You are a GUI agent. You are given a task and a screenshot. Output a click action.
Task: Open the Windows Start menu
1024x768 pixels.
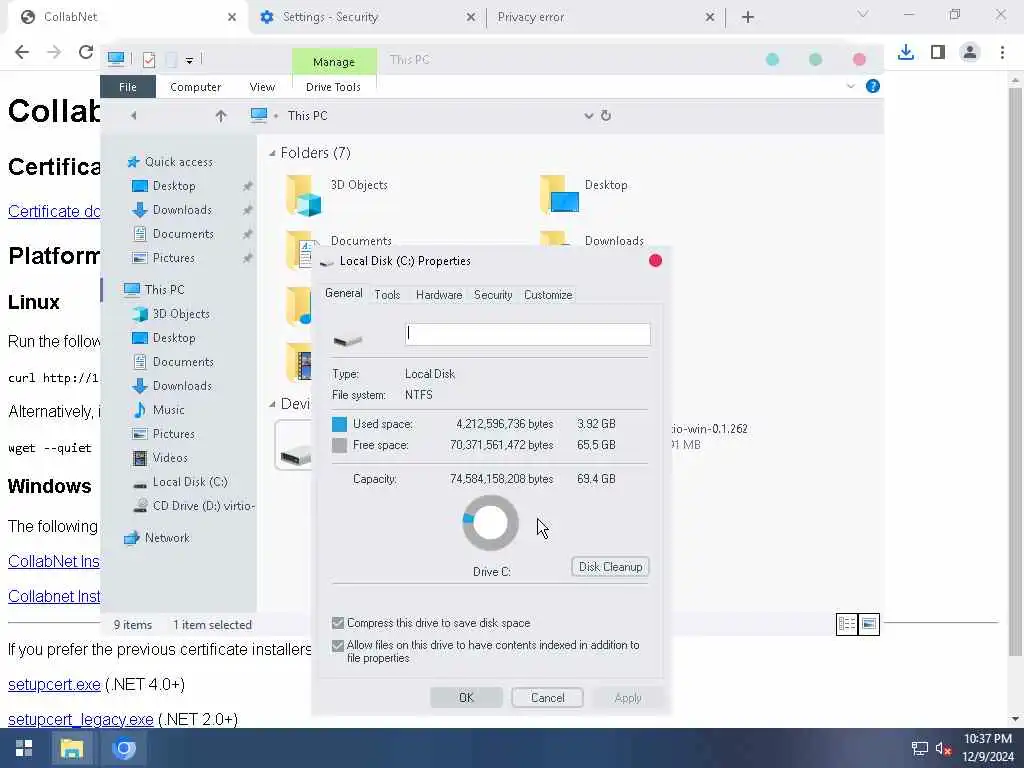point(24,748)
